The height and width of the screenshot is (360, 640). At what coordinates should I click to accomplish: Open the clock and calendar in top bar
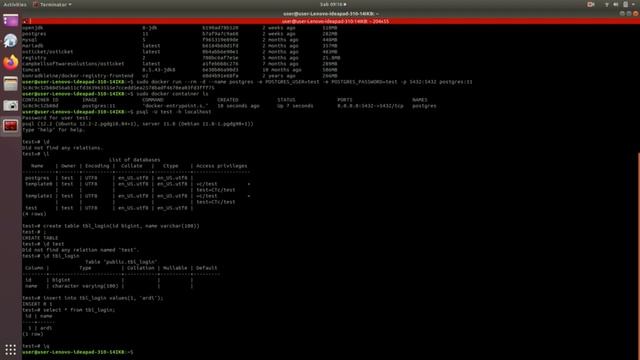(x=333, y=4)
